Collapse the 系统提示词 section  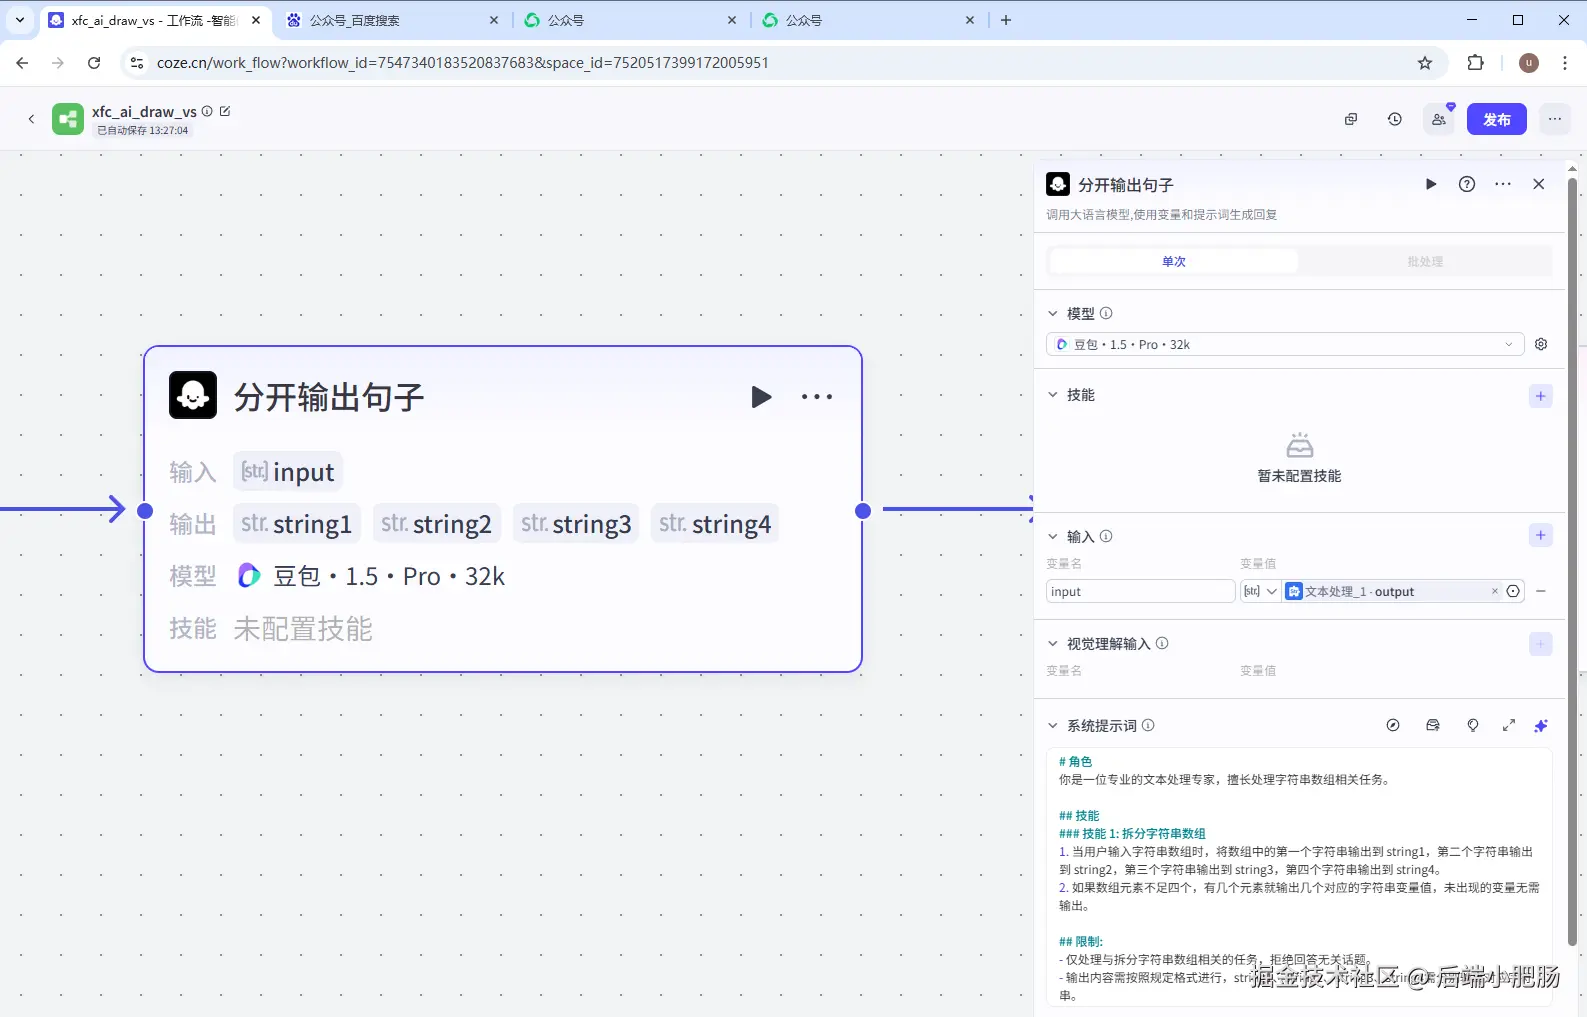tap(1053, 725)
